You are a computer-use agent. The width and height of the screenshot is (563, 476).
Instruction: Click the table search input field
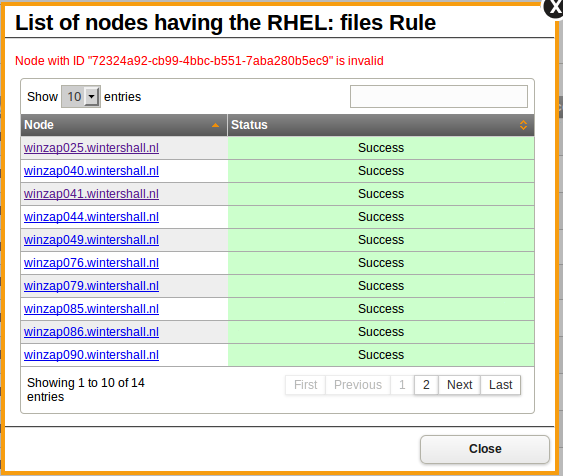pyautogui.click(x=439, y=96)
